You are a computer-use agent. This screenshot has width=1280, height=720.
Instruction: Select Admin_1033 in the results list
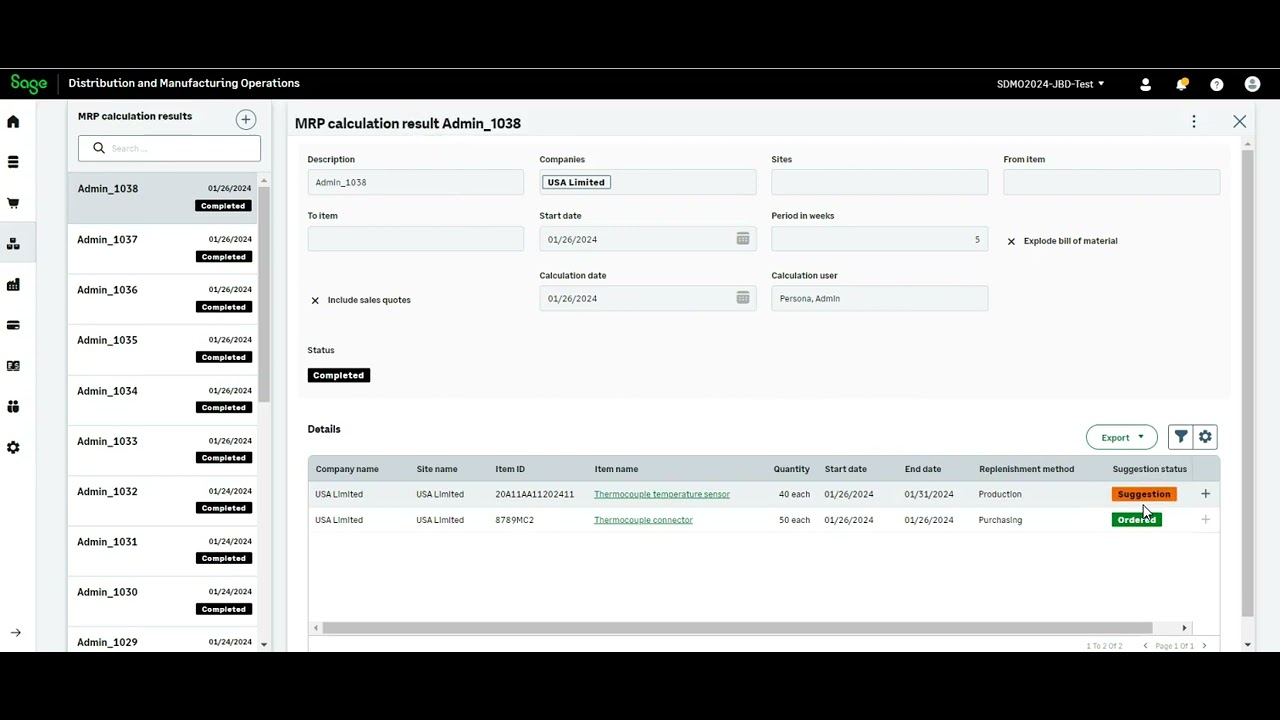tap(163, 449)
